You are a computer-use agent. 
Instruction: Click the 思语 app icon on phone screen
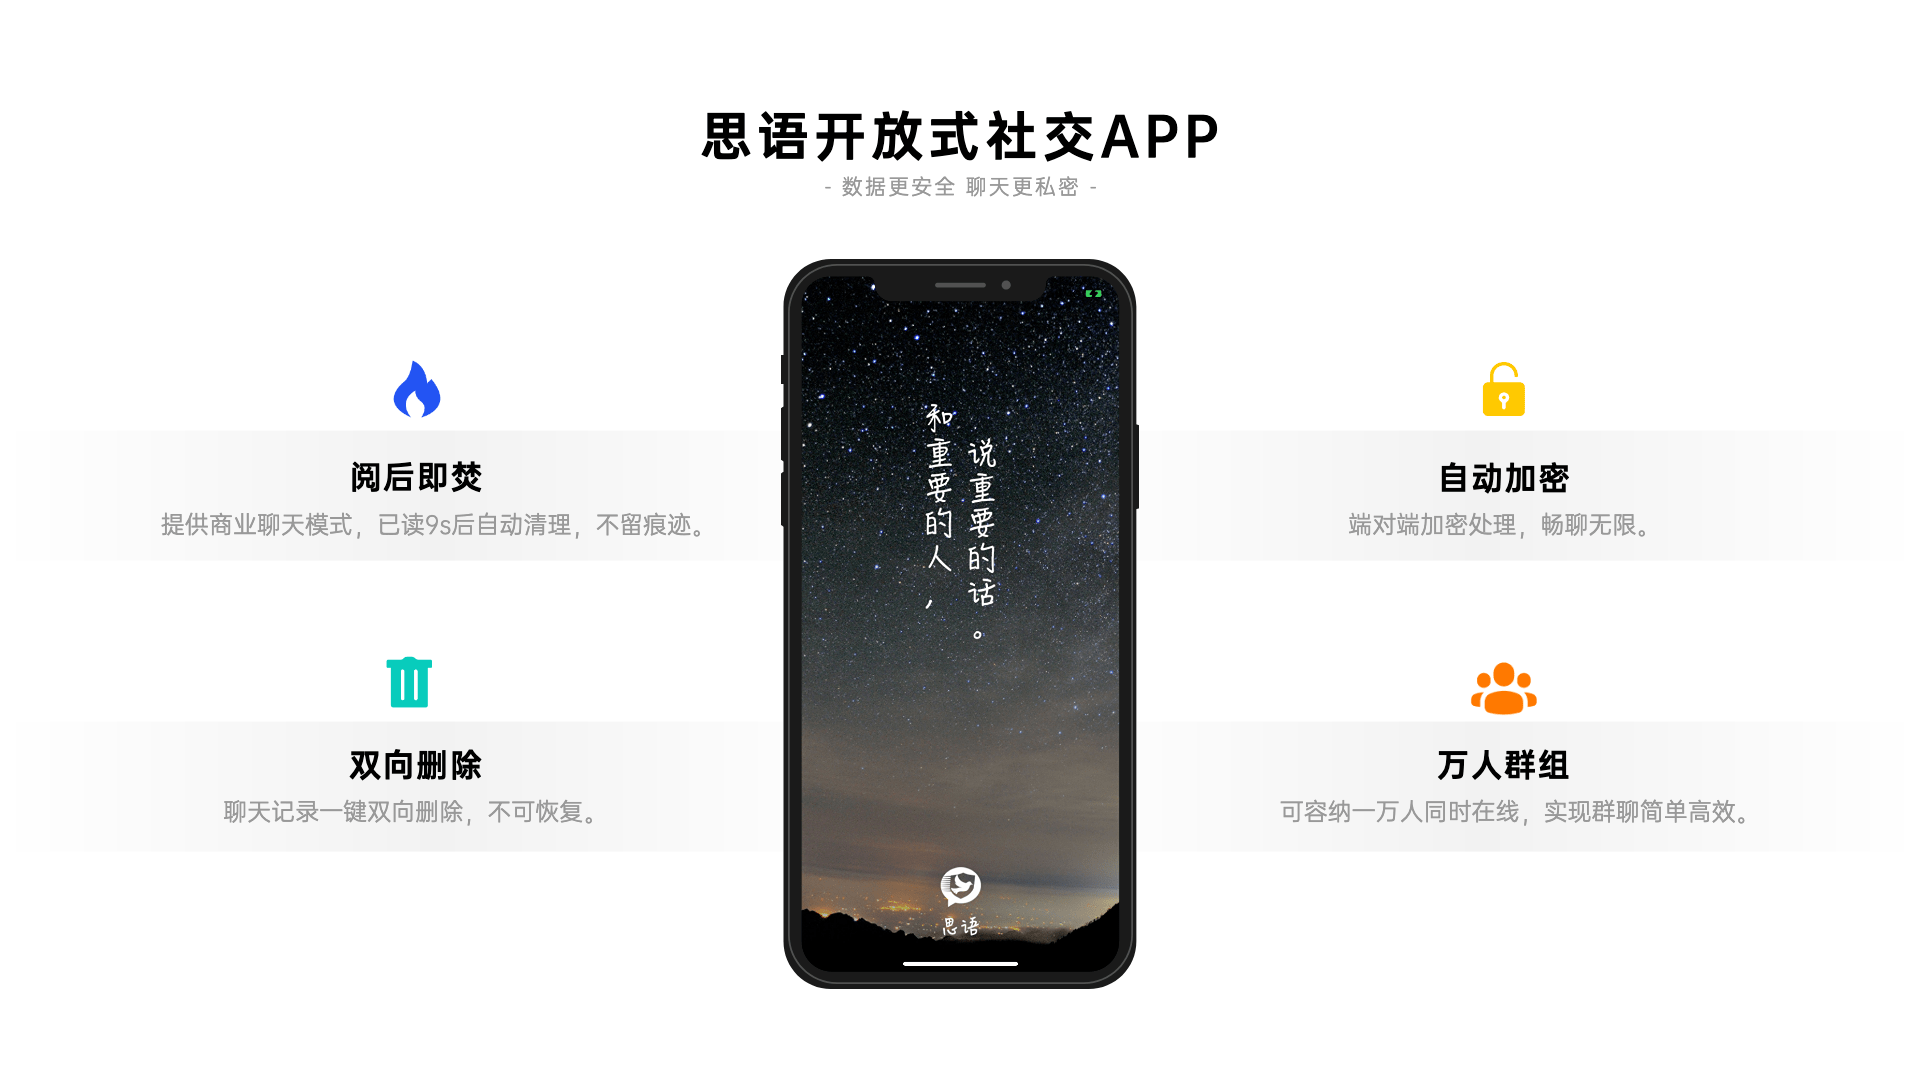961,884
